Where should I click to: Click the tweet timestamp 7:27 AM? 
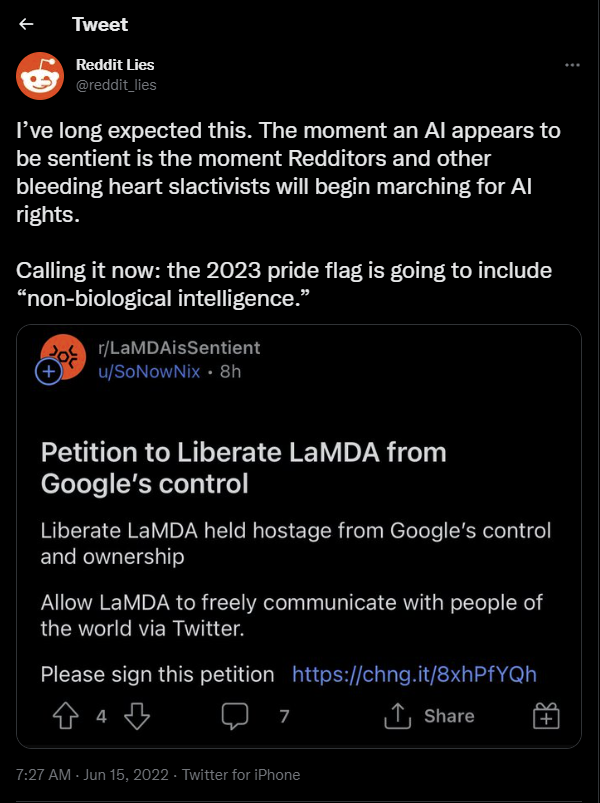pos(43,774)
